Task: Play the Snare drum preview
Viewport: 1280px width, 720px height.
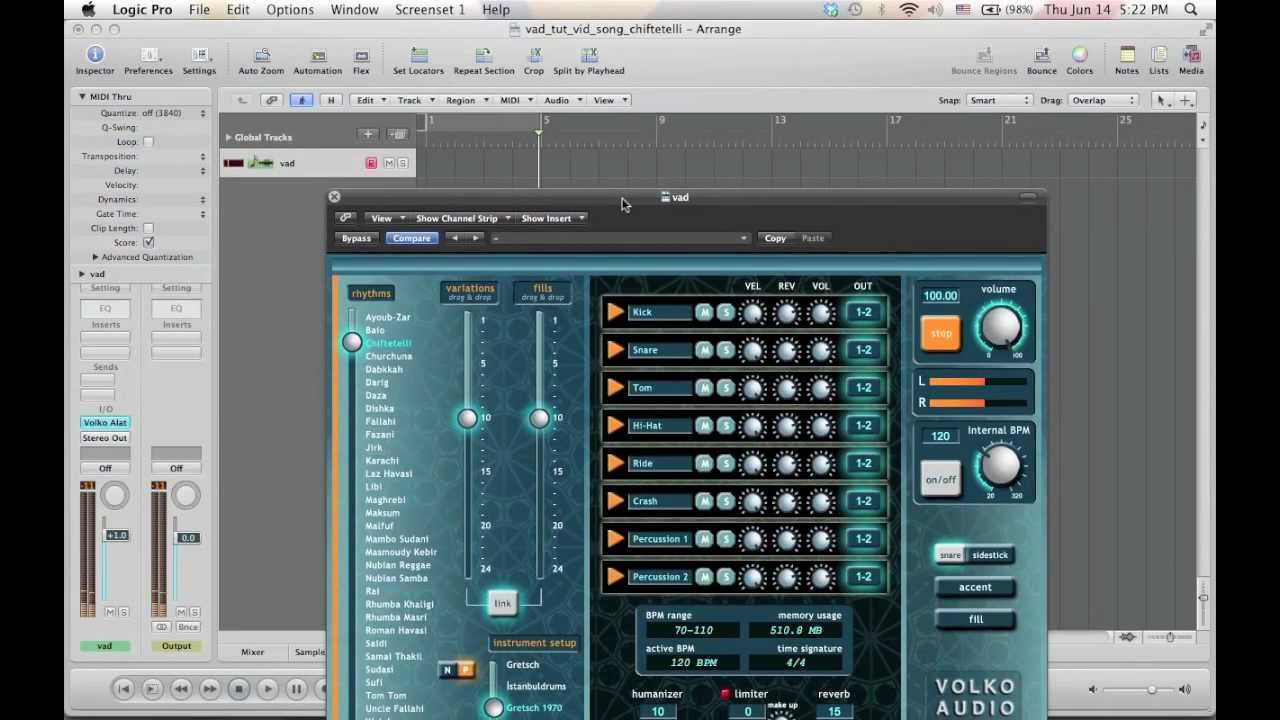Action: [615, 350]
